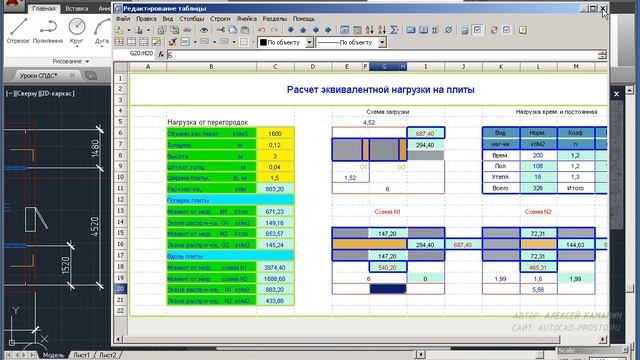
Task: Expand the Рисование panel in AutoCAD
Action: click(71, 61)
